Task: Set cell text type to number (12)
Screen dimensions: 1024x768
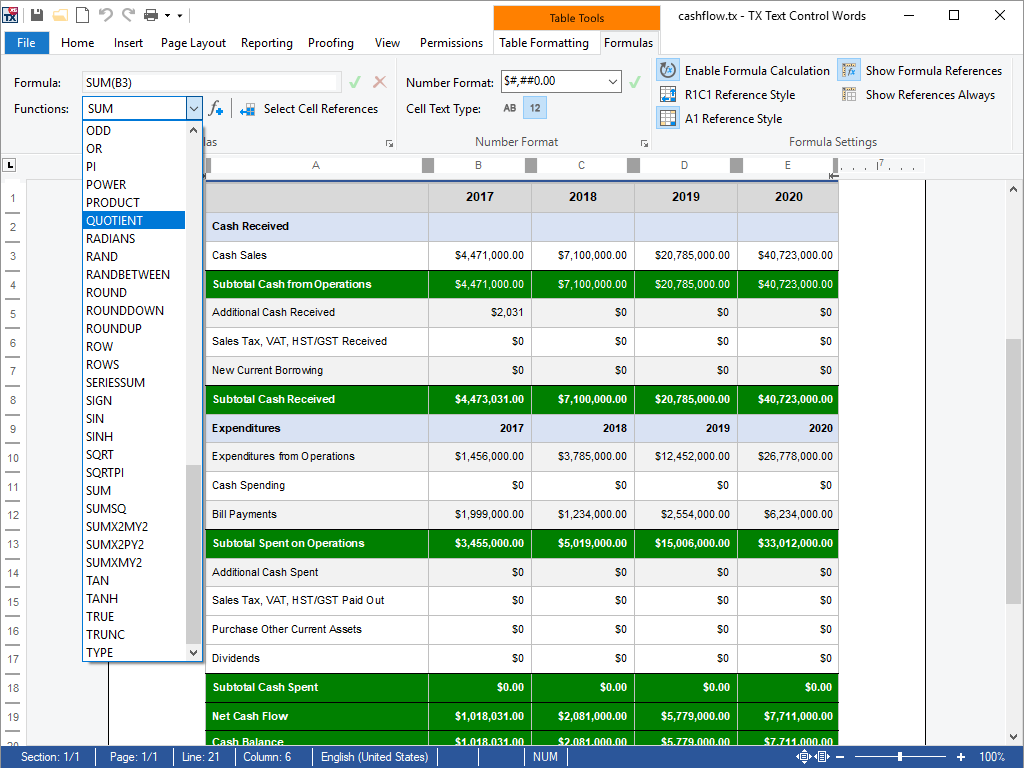Action: 535,108
